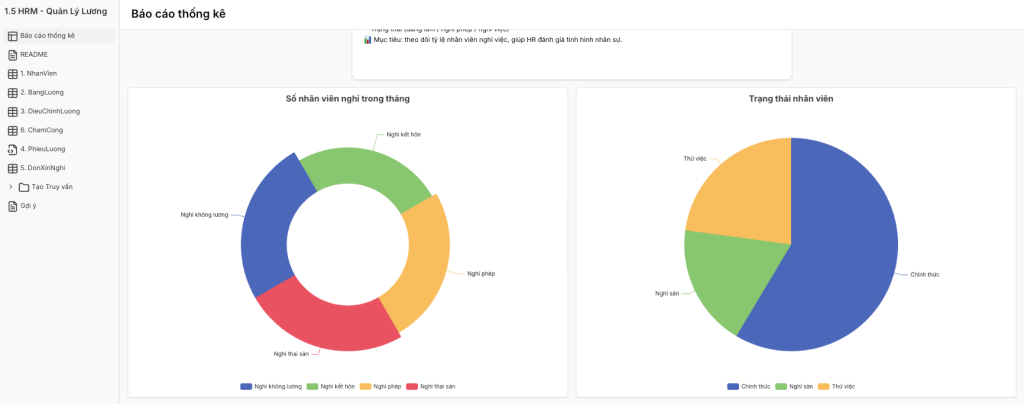Click the README document icon
This screenshot has height=404, width=1024.
coord(12,54)
